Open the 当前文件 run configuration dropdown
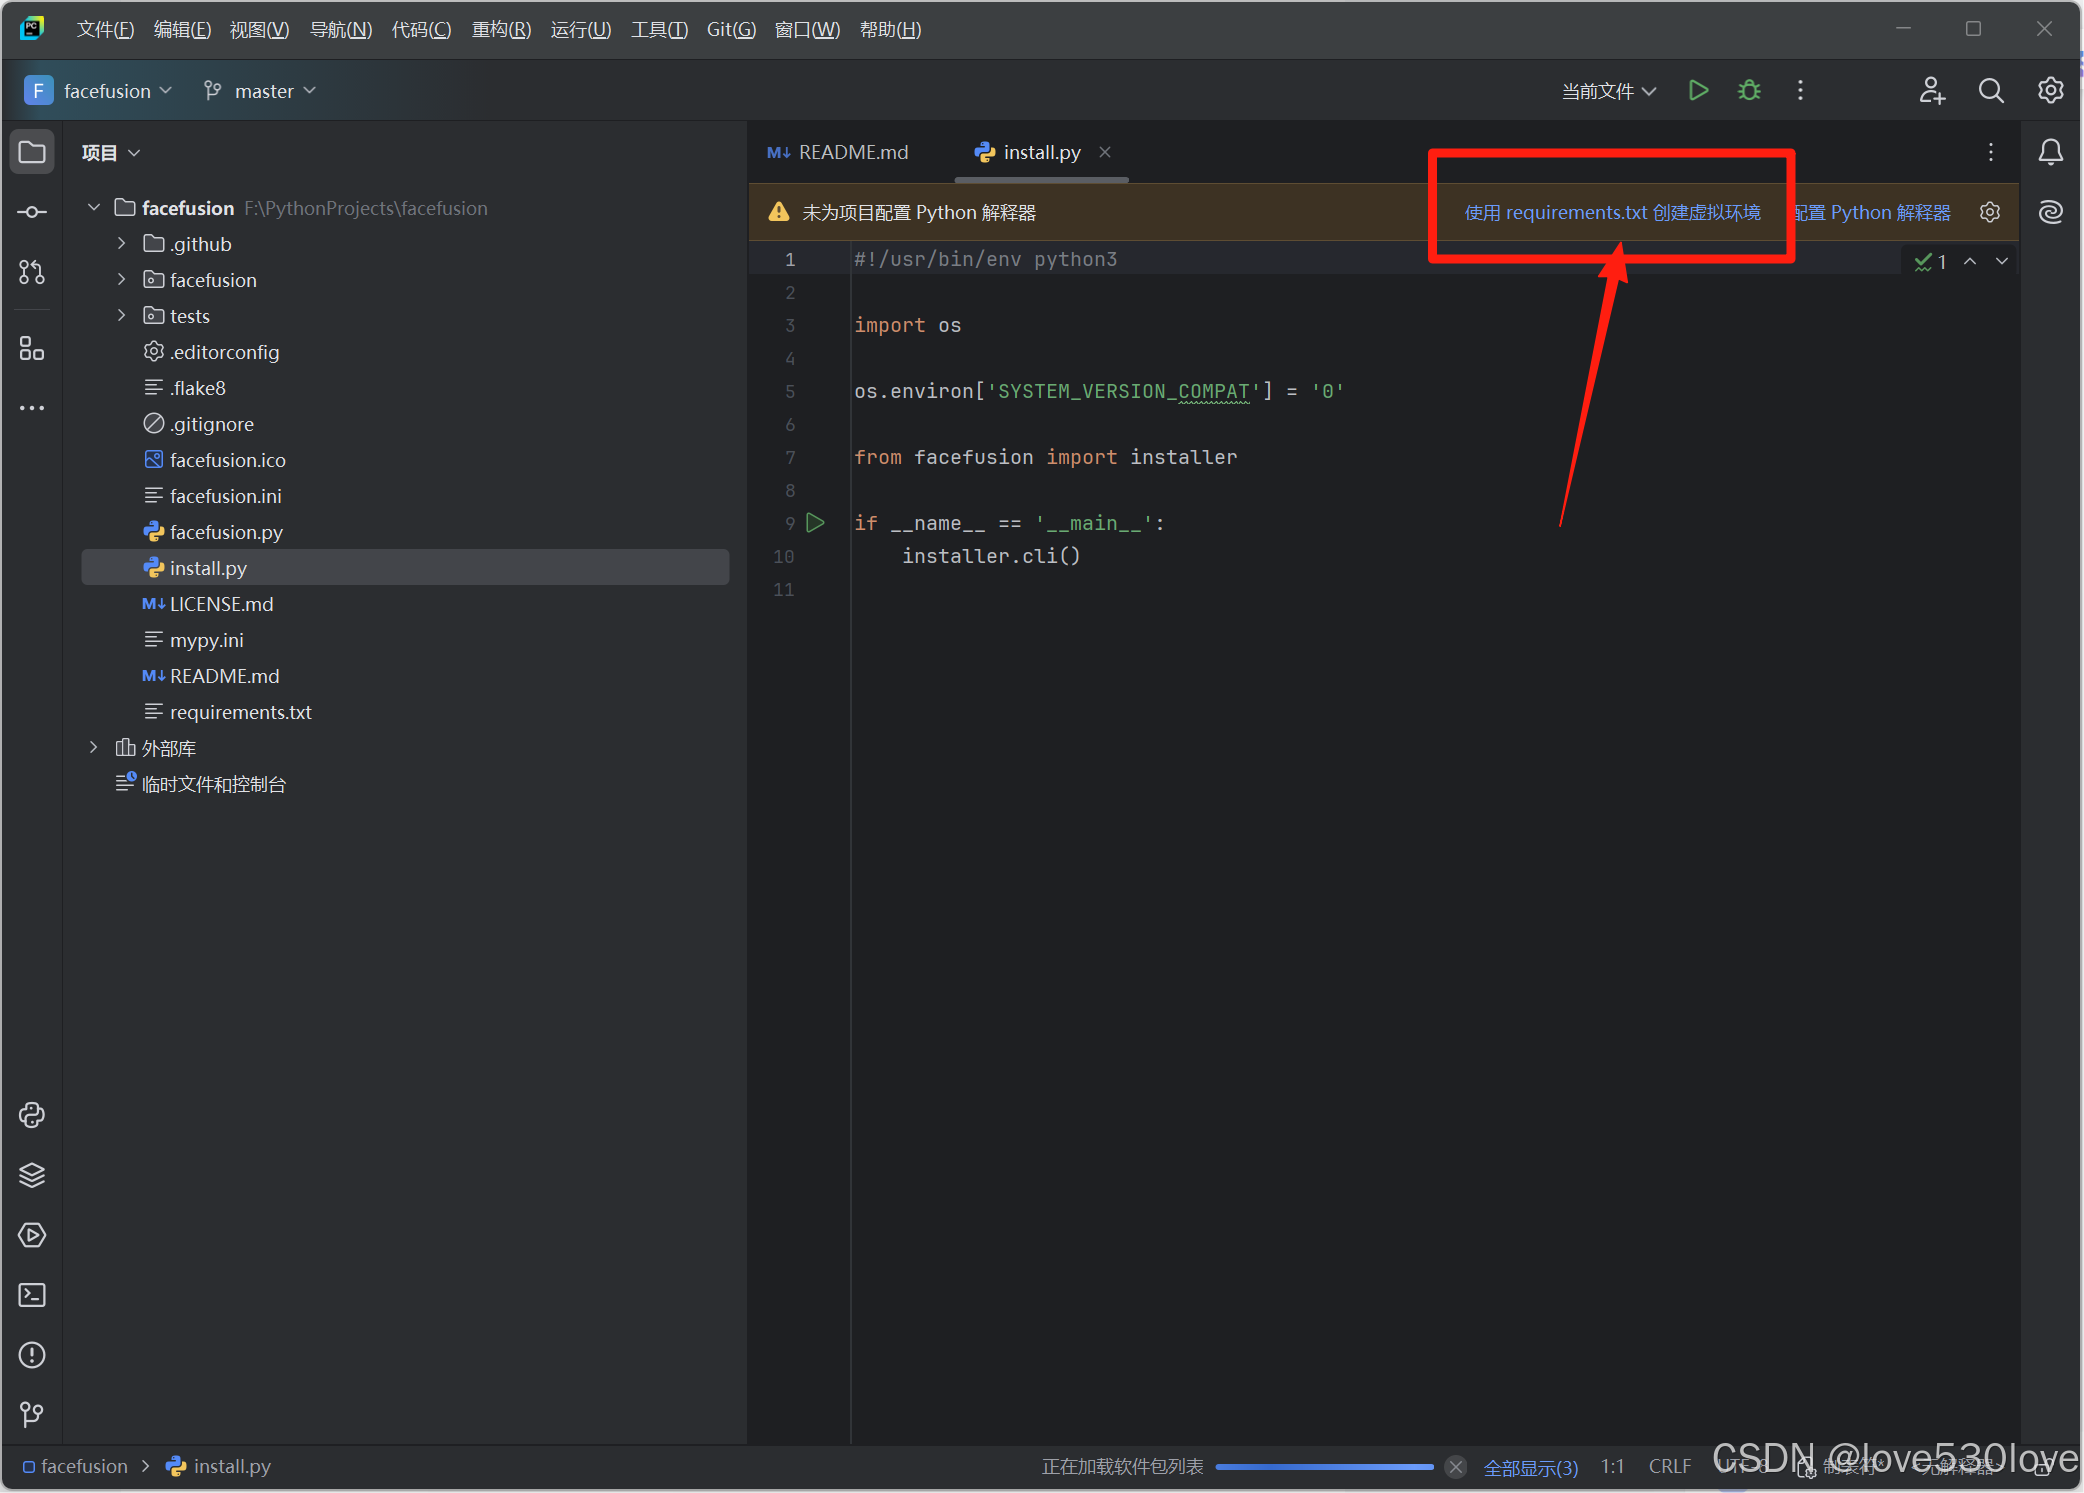 [x=1608, y=91]
